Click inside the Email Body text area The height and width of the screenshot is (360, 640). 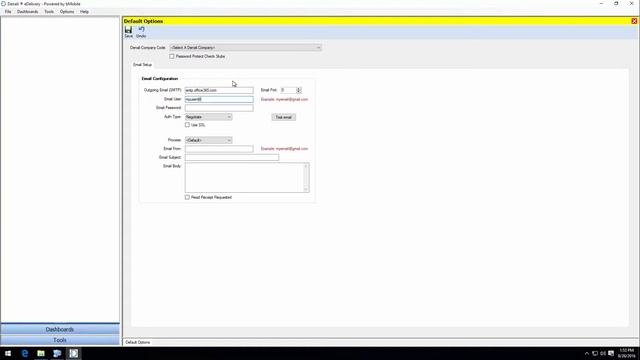coord(244,178)
